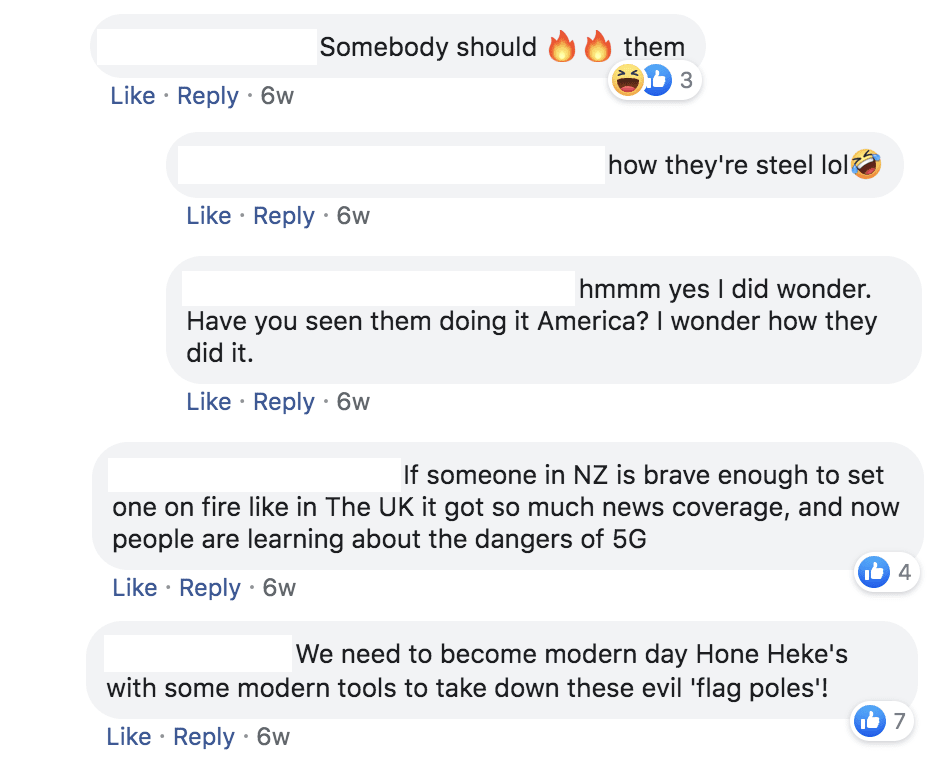Viewport: 938px width, 767px height.
Task: Click the rolling-laughing emoji after 'steel lol'
Action: point(866,165)
